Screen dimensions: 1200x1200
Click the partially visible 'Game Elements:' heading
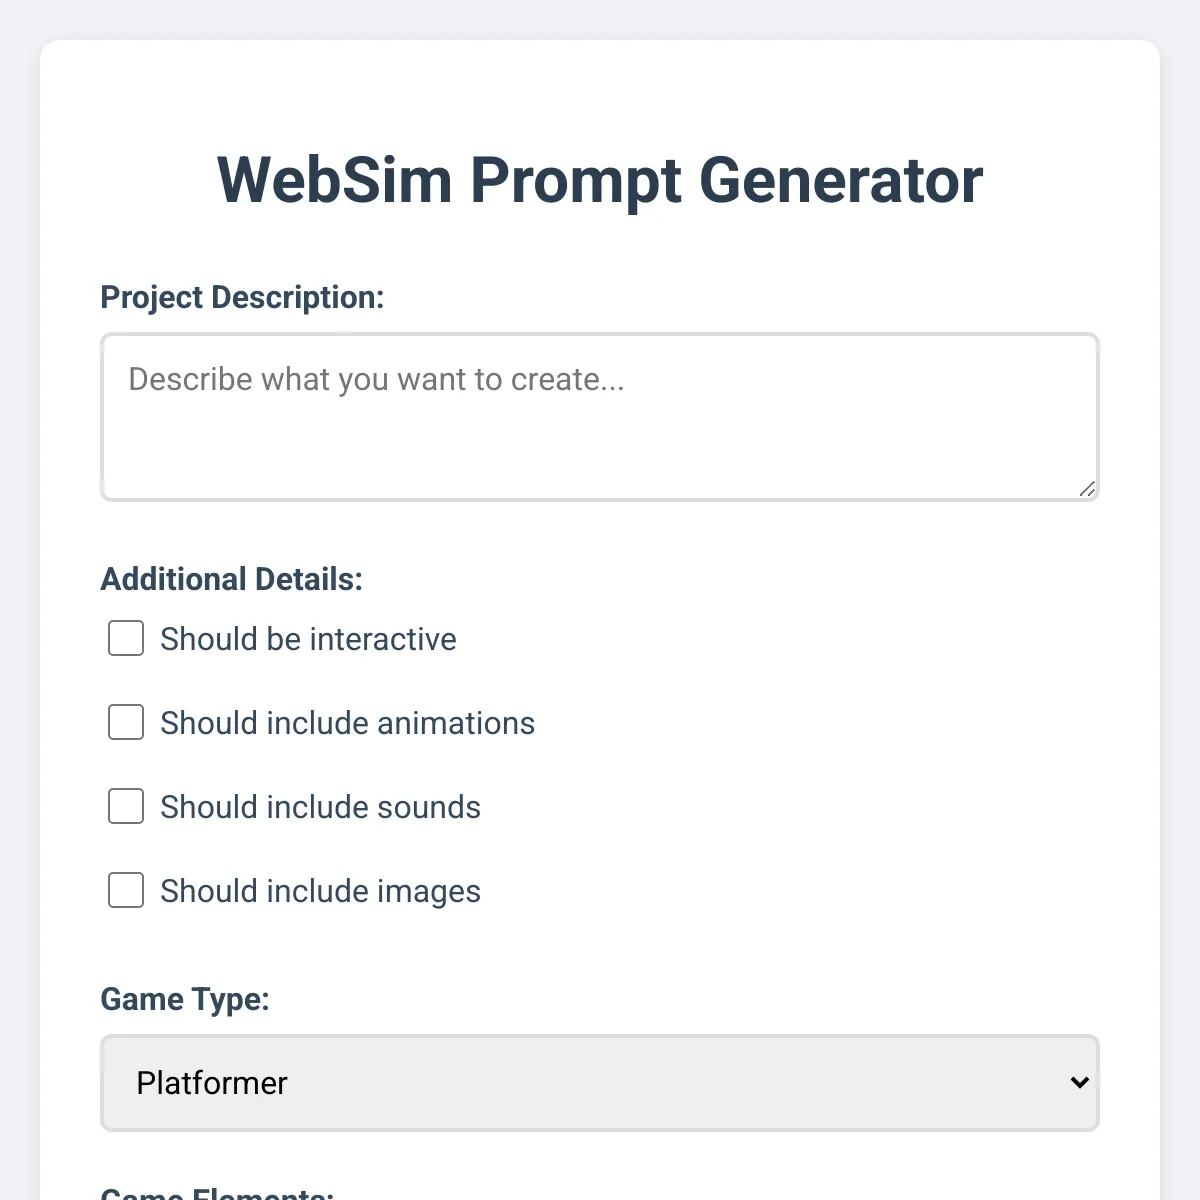click(x=218, y=1193)
